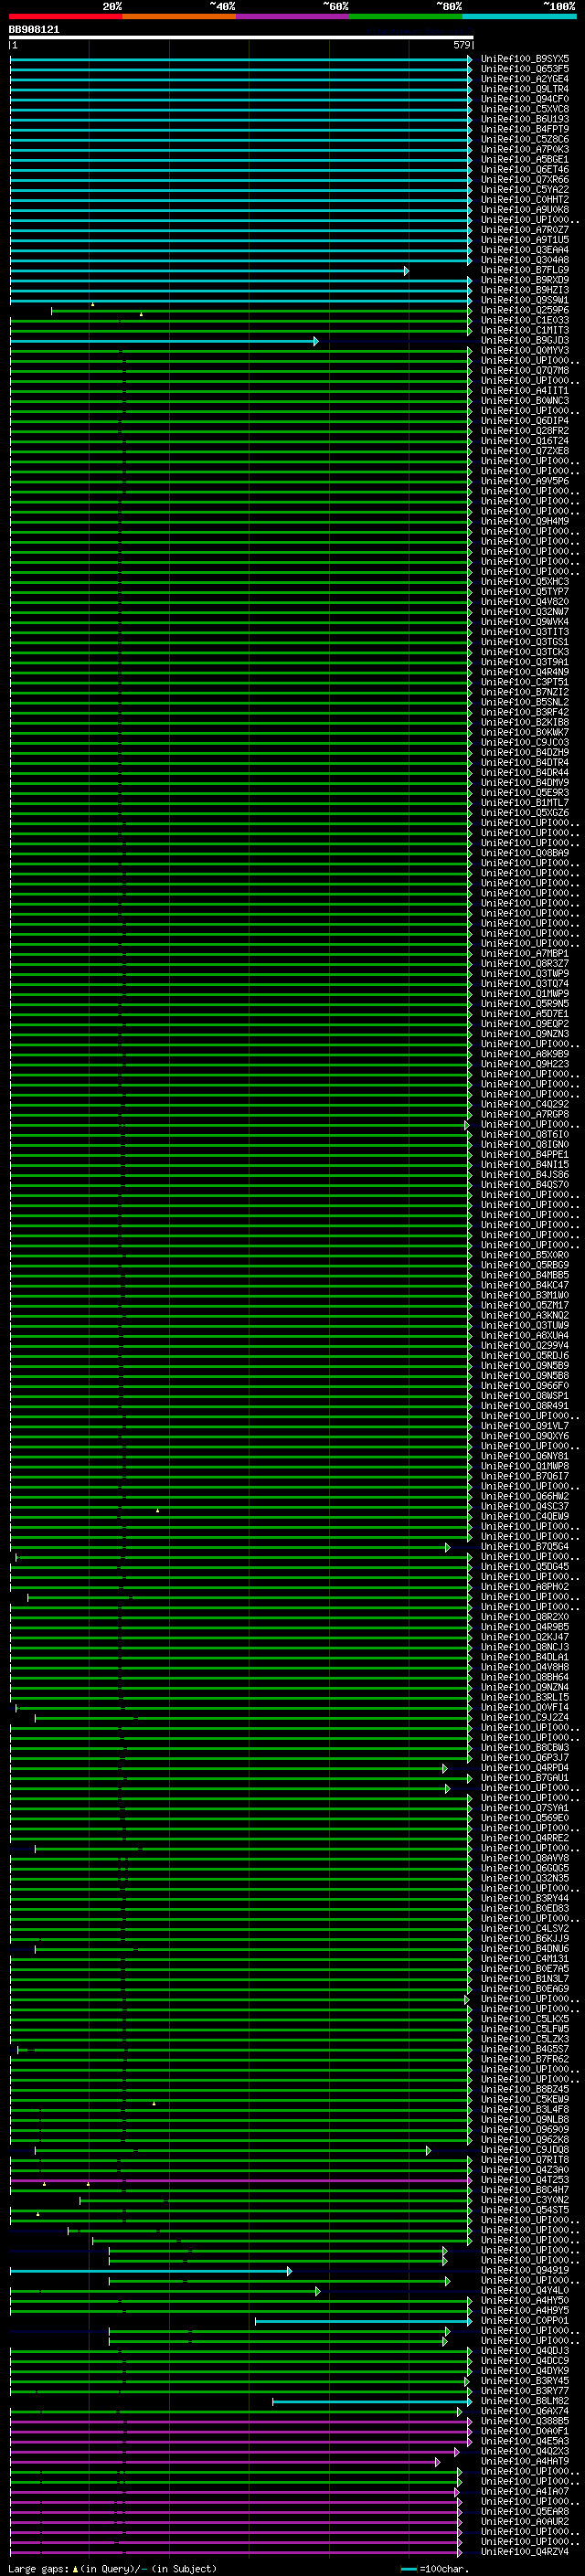Click the white query sequence bar
Image resolution: width=585 pixels, height=2576 pixels.
241,37
